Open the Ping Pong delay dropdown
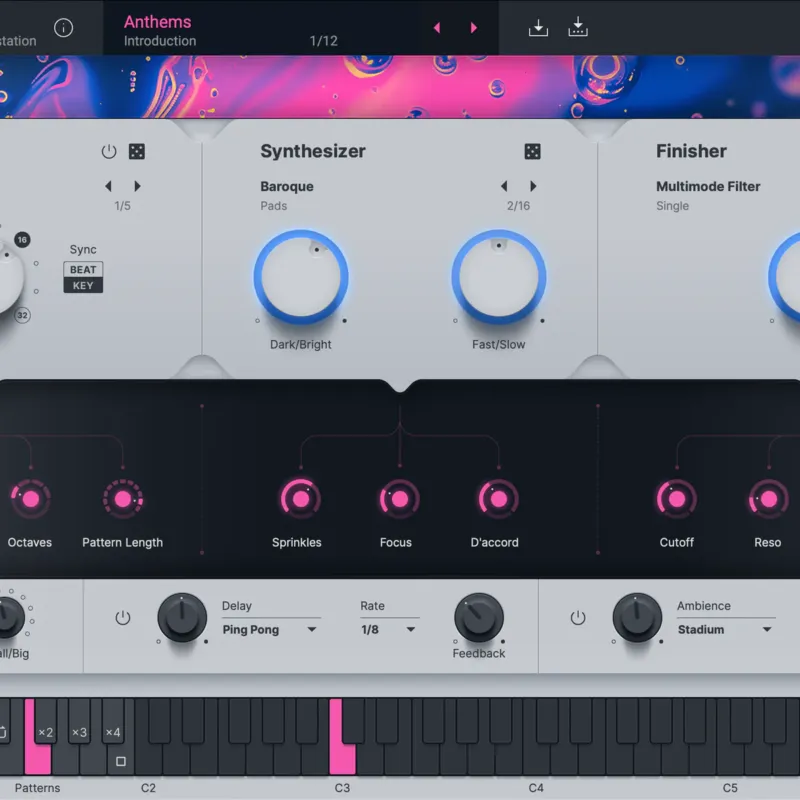This screenshot has width=800, height=800. click(269, 630)
